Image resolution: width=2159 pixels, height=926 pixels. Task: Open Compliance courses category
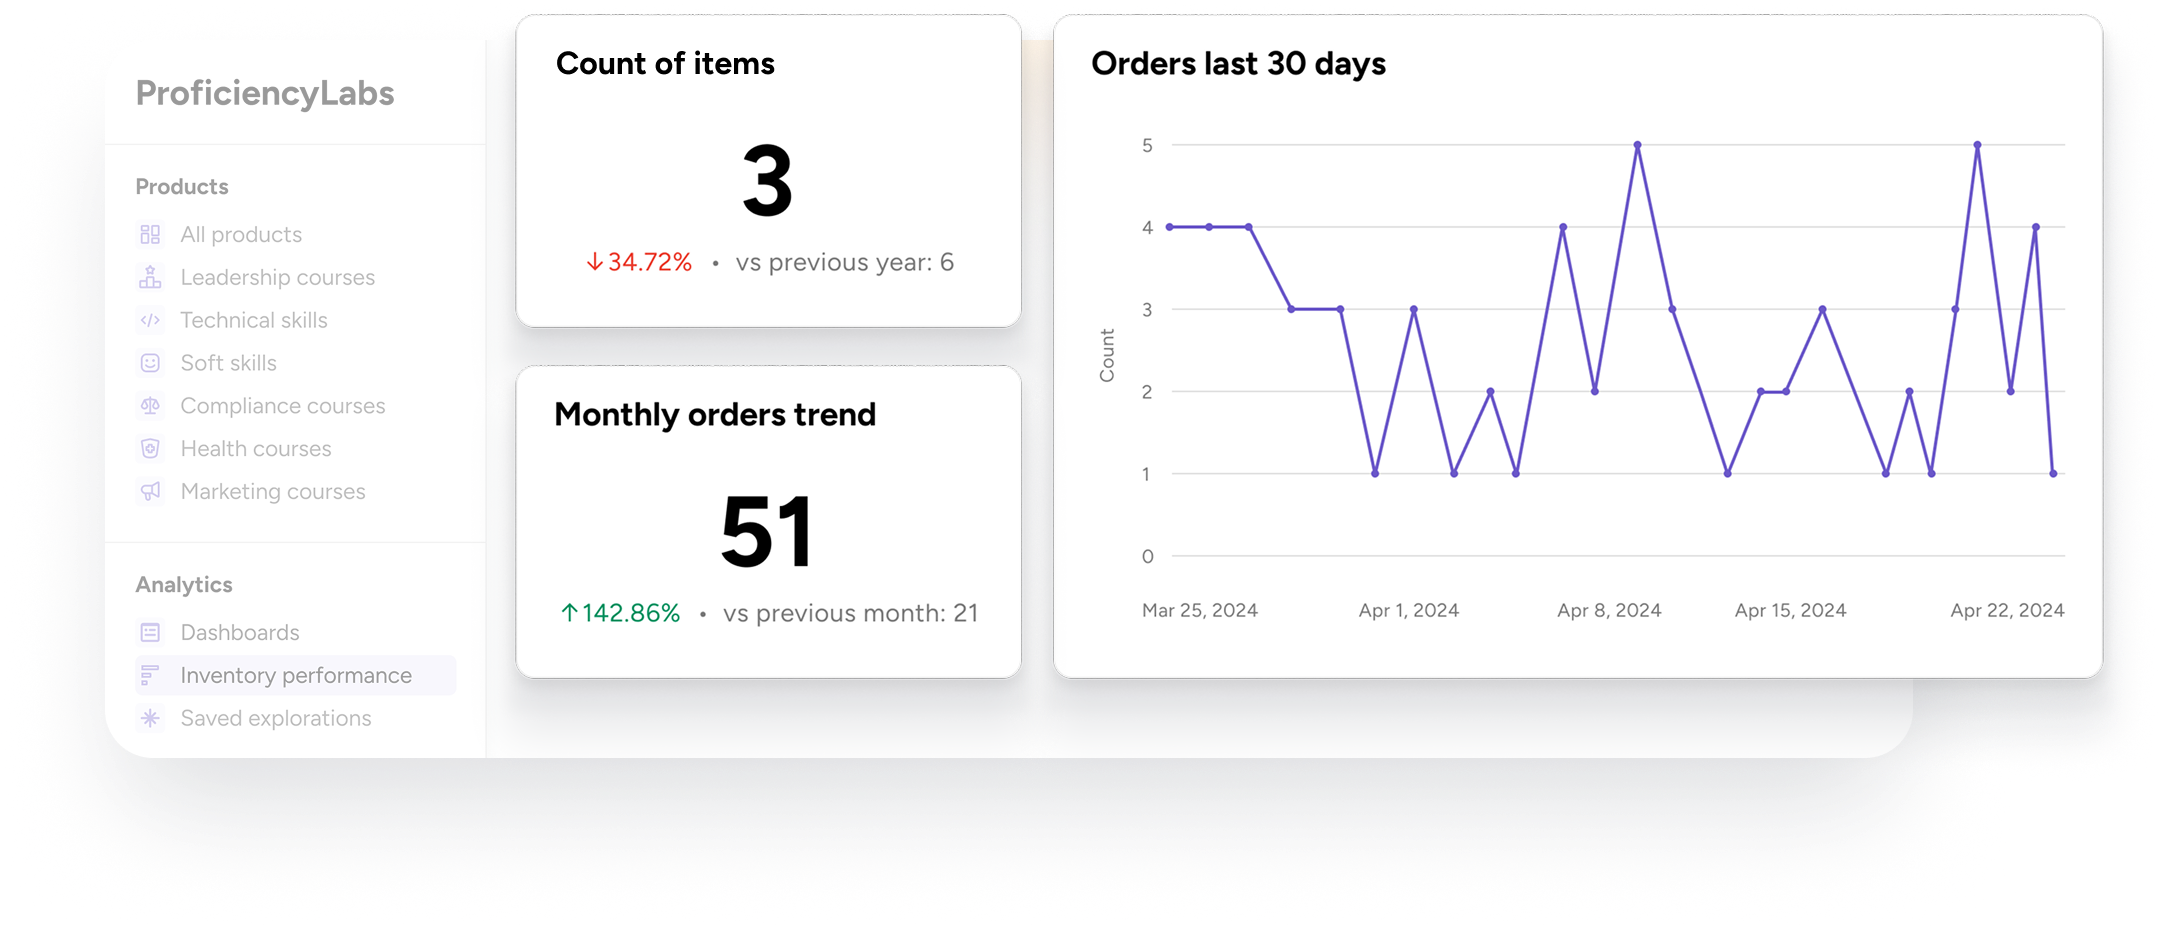tap(282, 406)
